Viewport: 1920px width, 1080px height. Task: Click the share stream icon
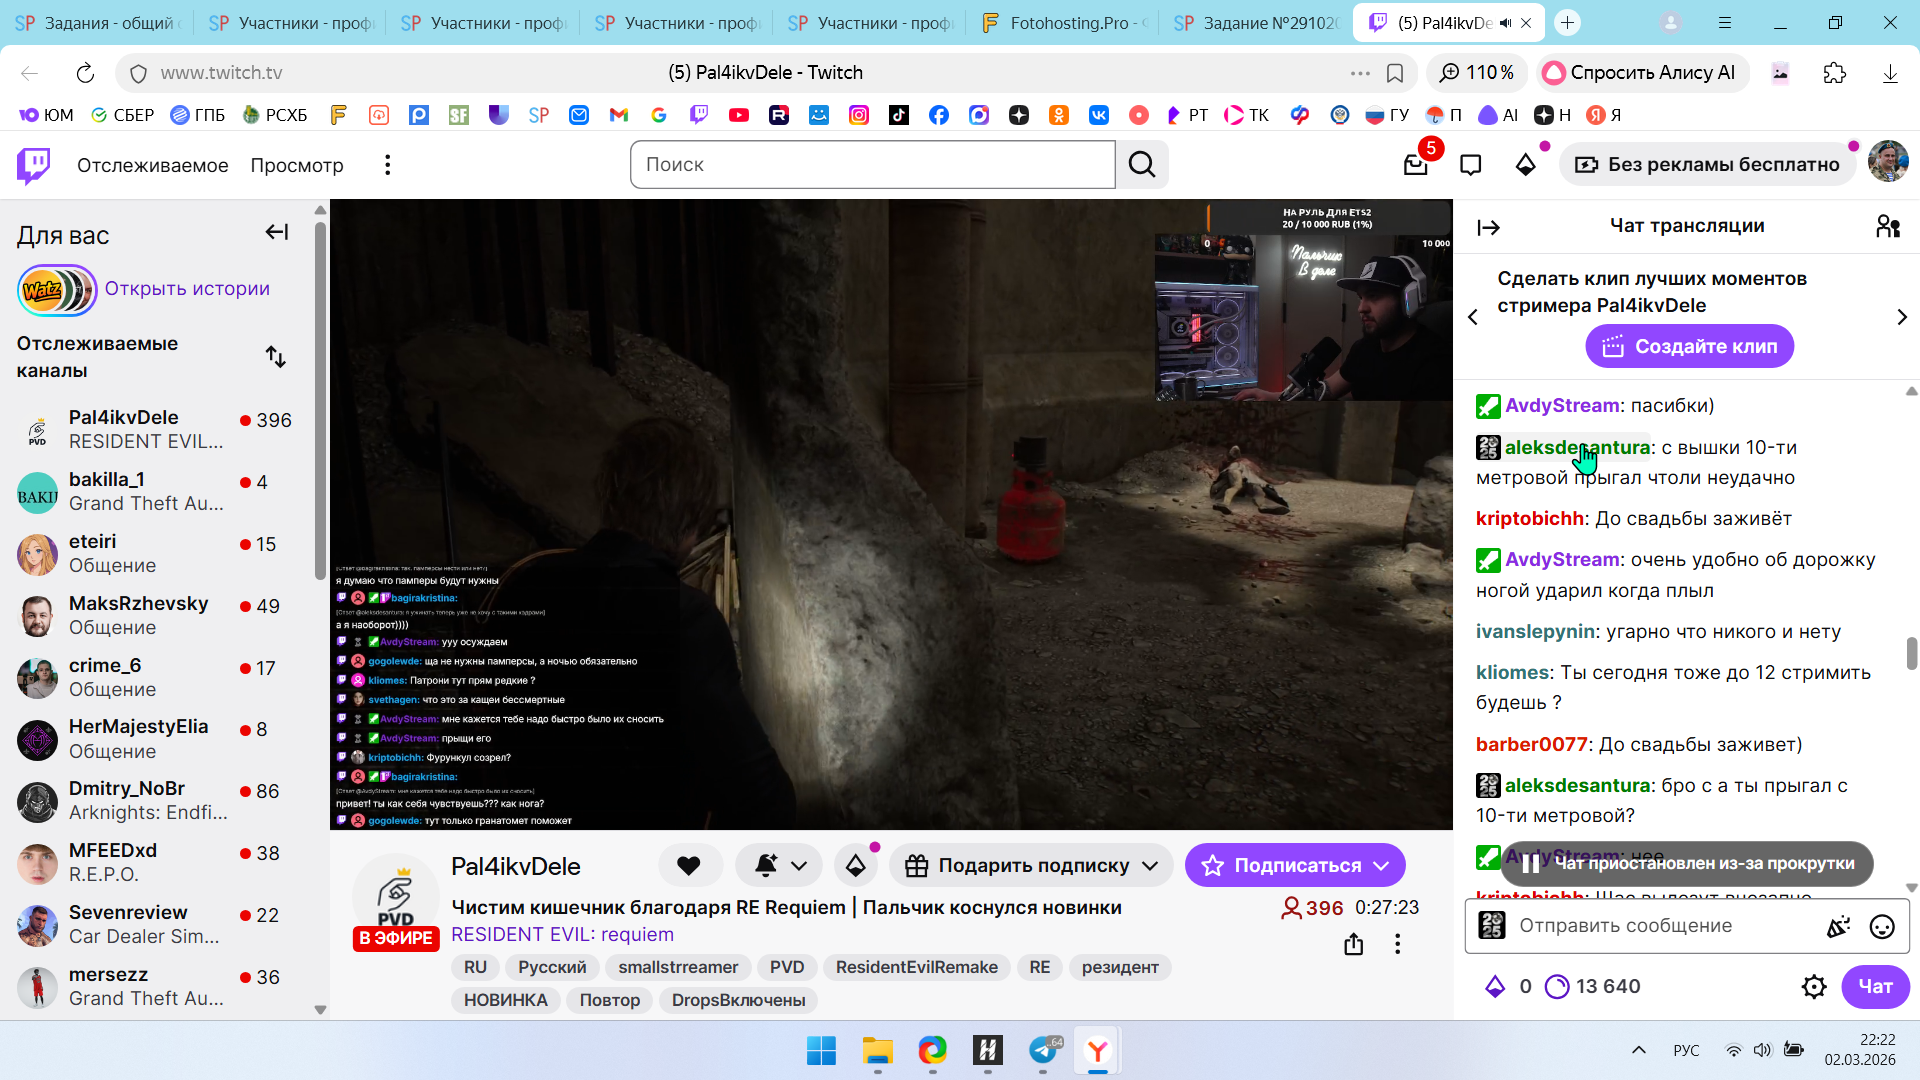(1353, 944)
